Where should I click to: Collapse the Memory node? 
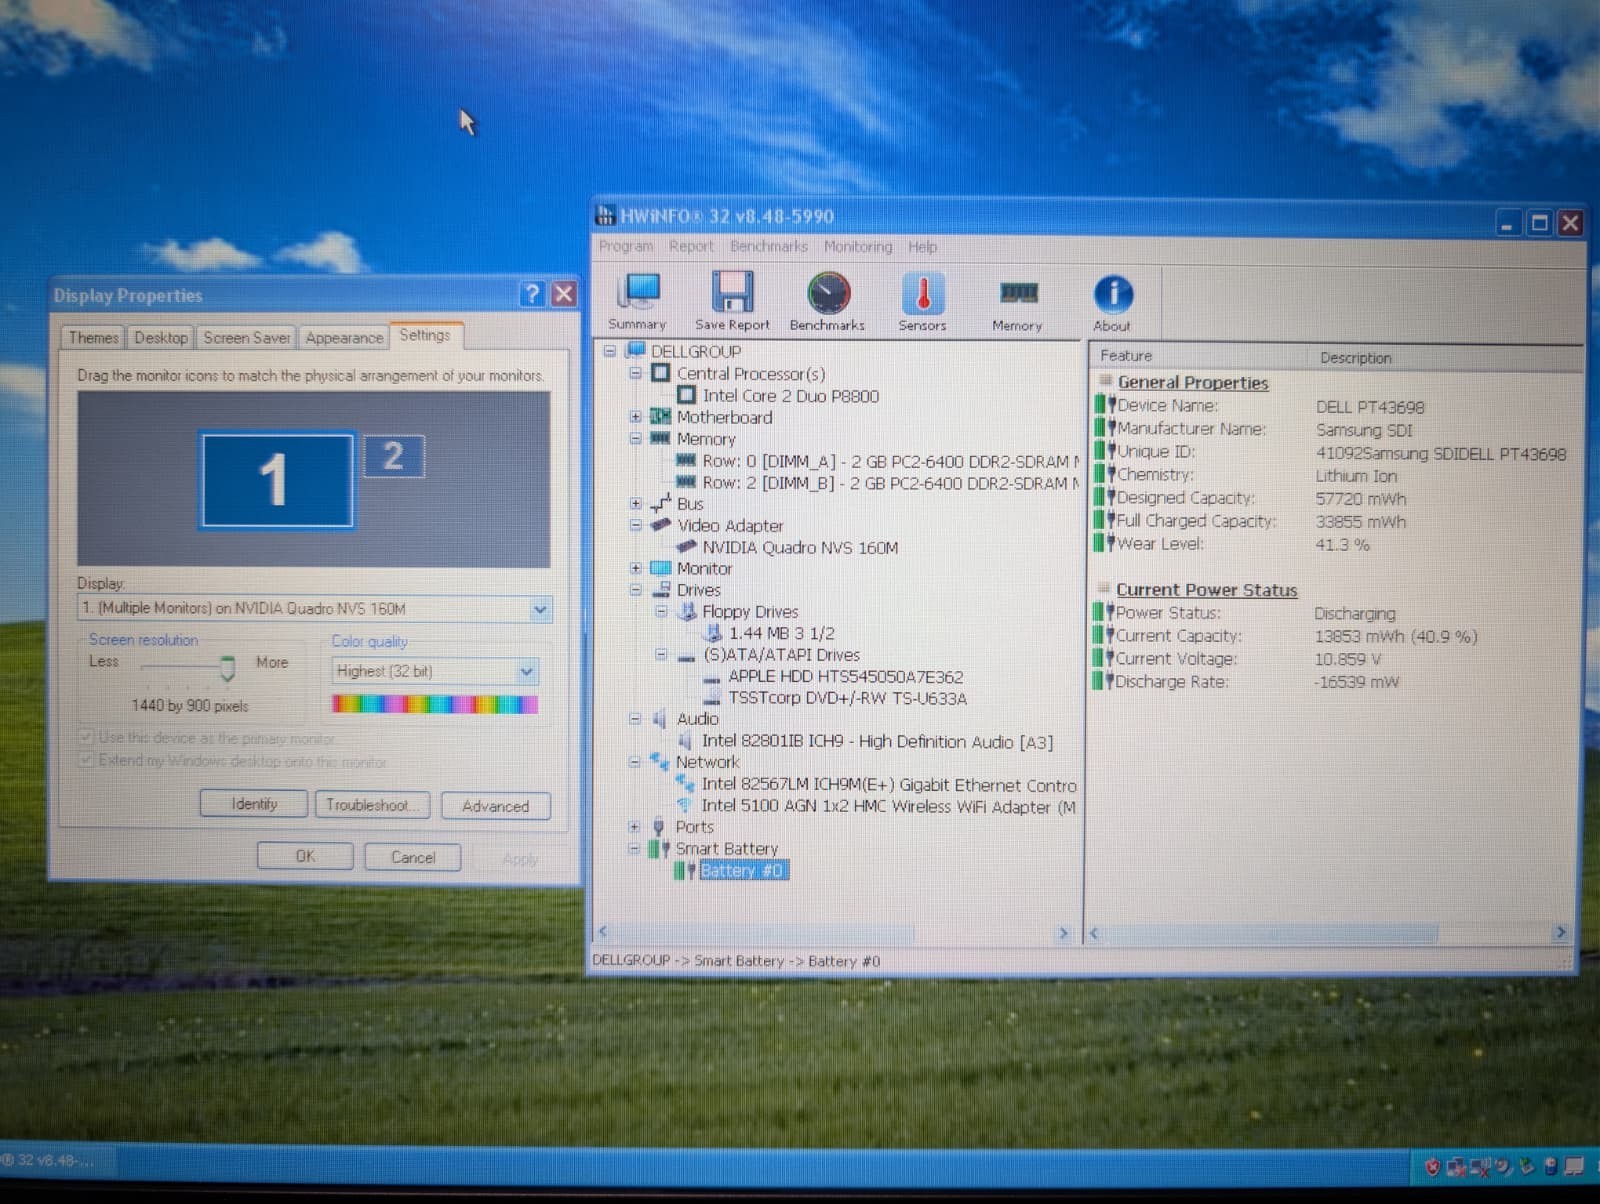point(635,439)
